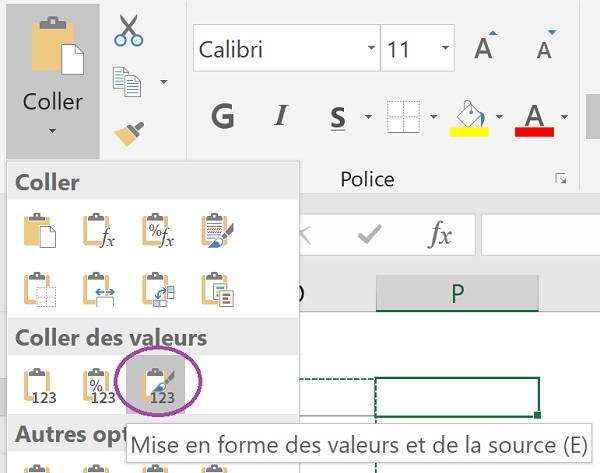600x473 pixels.
Task: Copy selection with the copy icon
Action: [127, 82]
